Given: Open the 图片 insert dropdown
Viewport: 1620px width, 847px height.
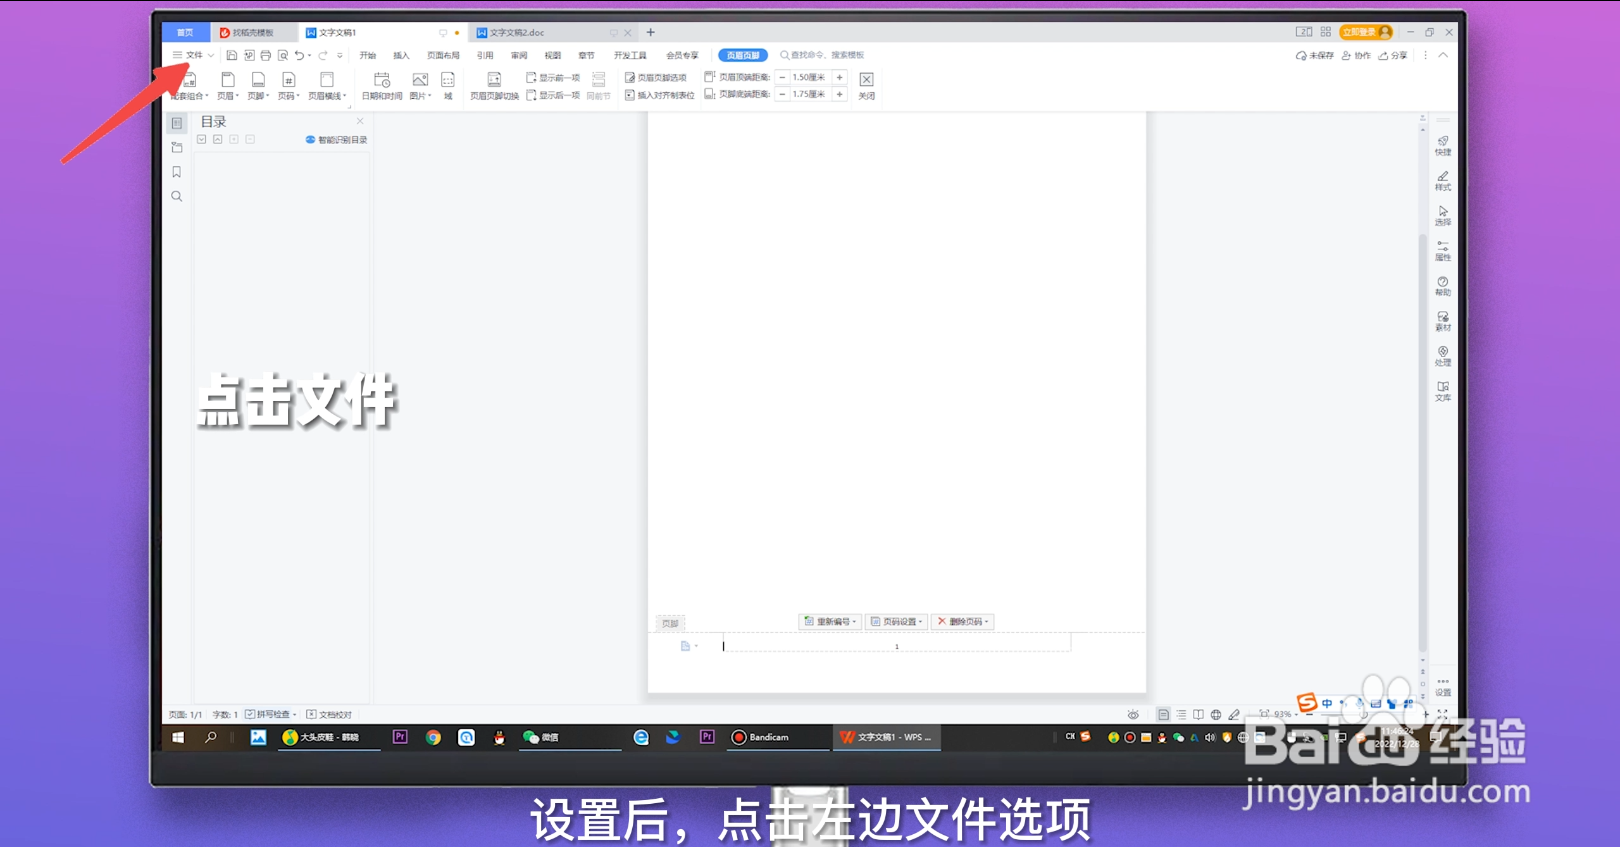Looking at the screenshot, I should point(420,87).
